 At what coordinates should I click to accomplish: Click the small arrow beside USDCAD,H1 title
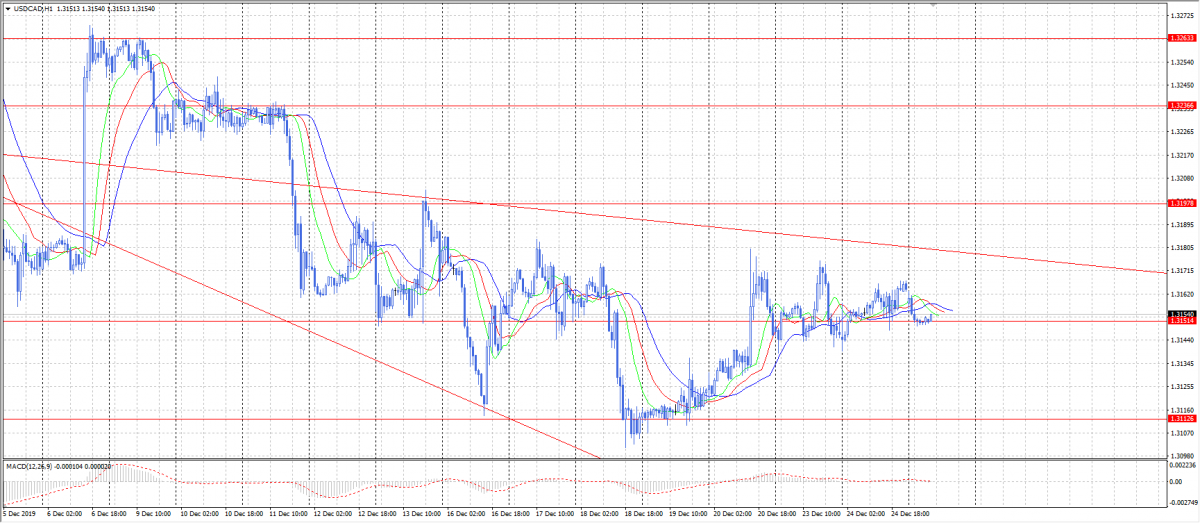(x=6, y=8)
